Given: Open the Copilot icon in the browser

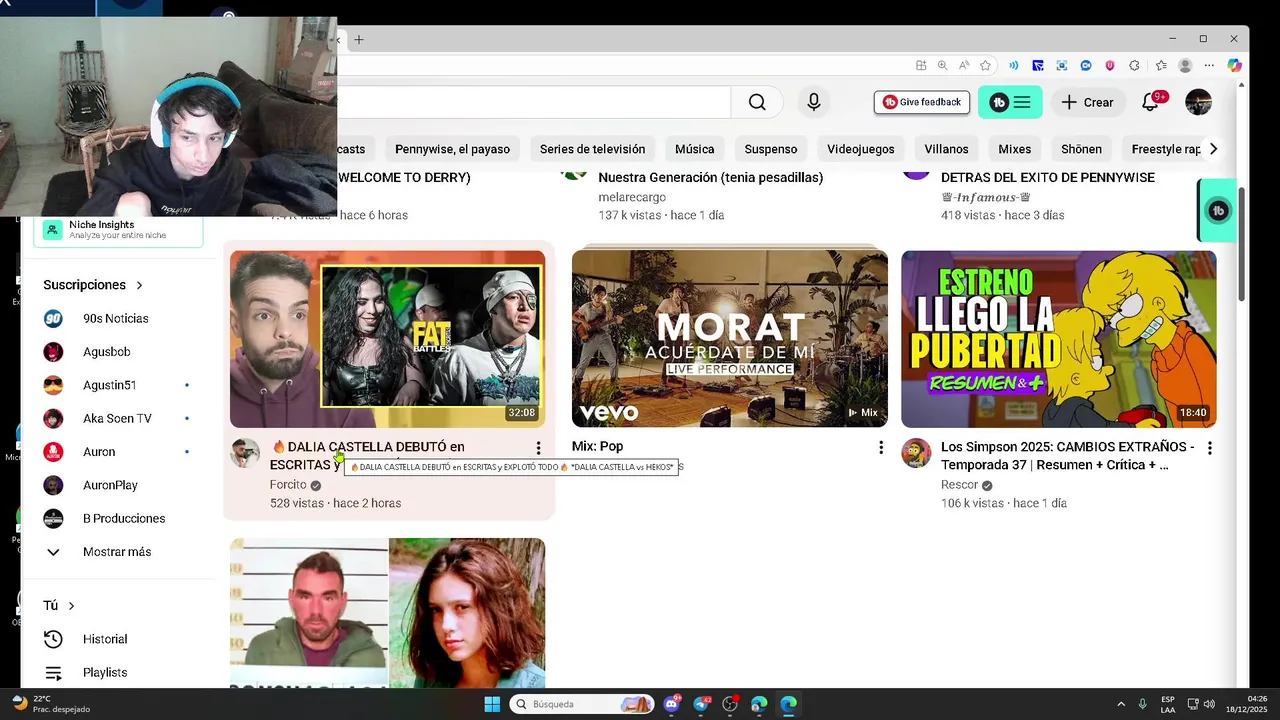Looking at the screenshot, I should pyautogui.click(x=1234, y=65).
